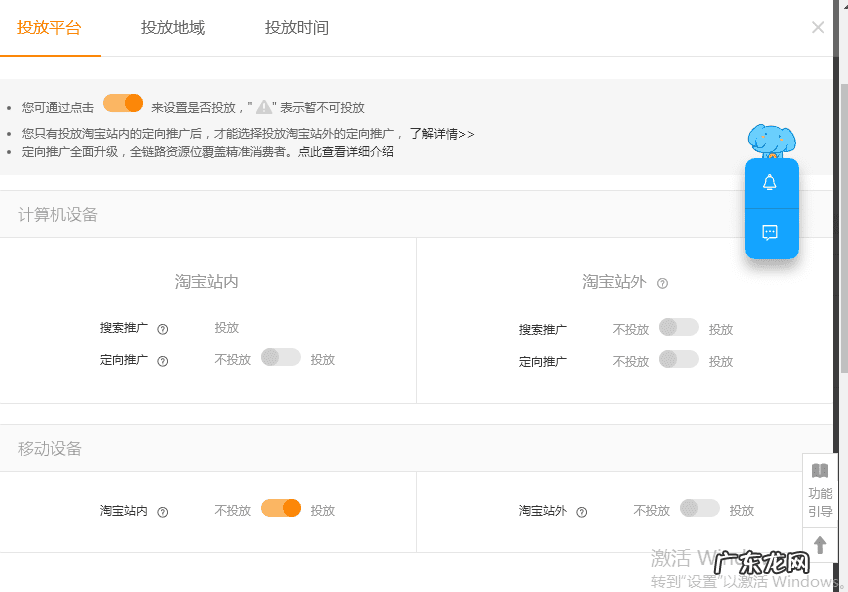Viewport: 848px width, 592px height.
Task: Click the help icon next to 淘宝站外 heading
Action: pos(661,282)
